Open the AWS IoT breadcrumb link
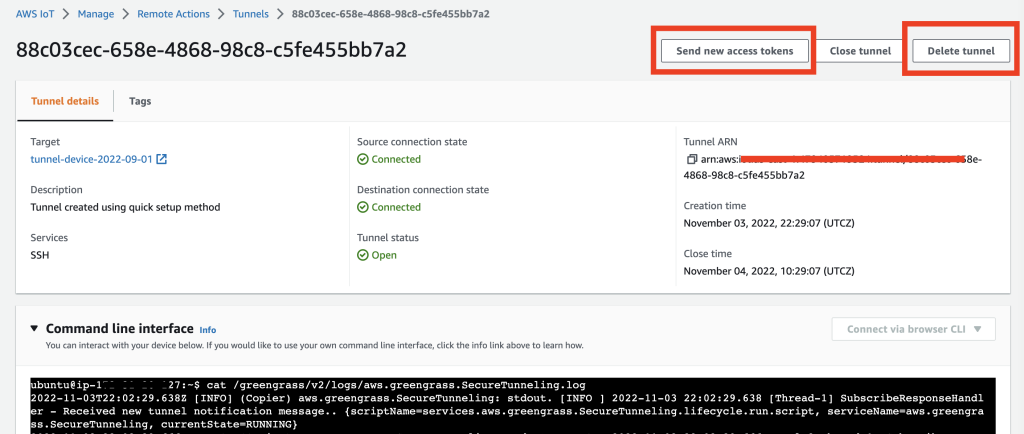Image resolution: width=1024 pixels, height=434 pixels. coord(35,14)
